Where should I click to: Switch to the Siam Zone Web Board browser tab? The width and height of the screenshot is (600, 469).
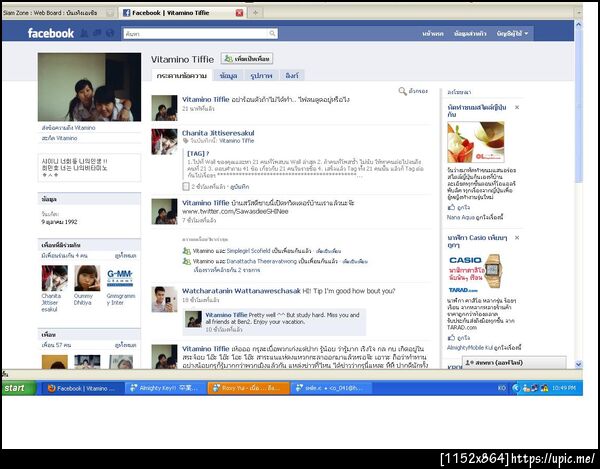point(58,13)
